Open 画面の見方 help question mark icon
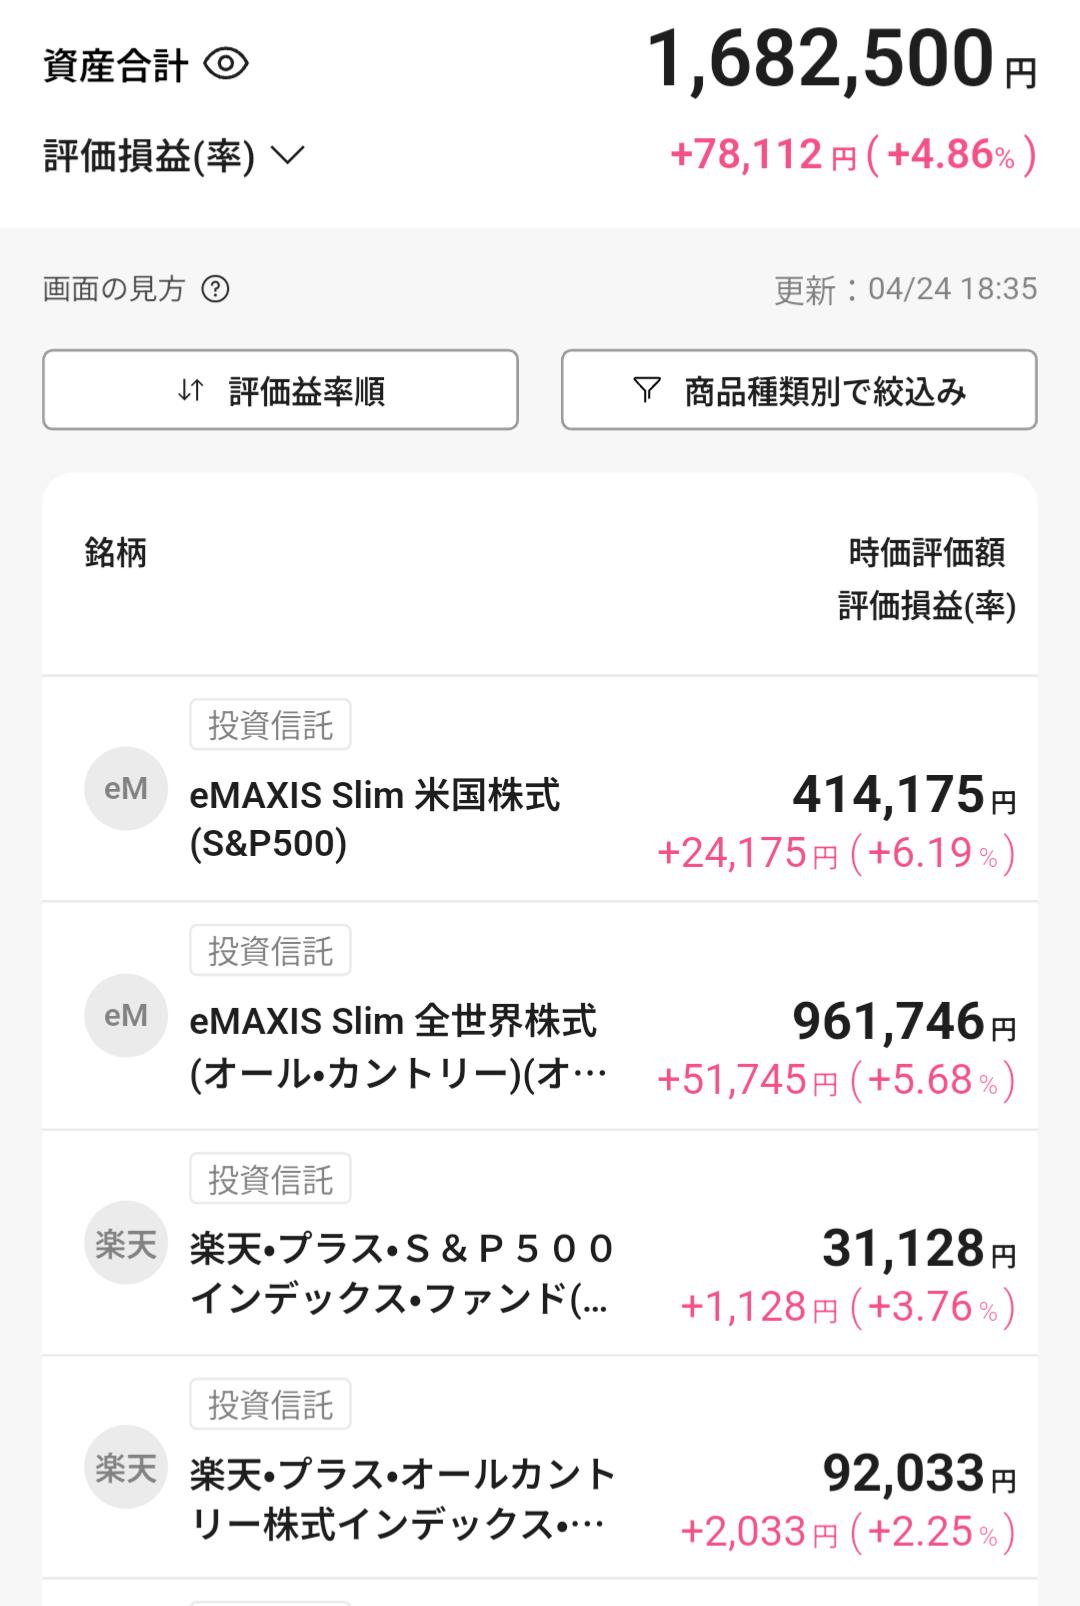 [x=215, y=289]
